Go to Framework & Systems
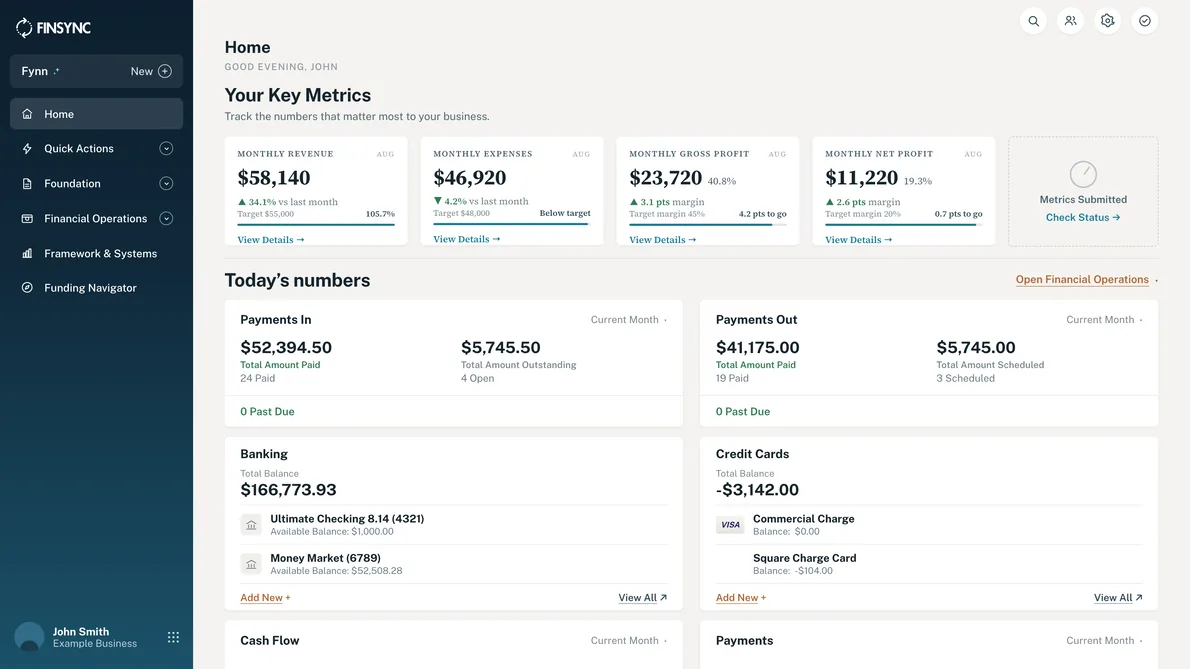This screenshot has height=669, width=1190. pyautogui.click(x=96, y=253)
